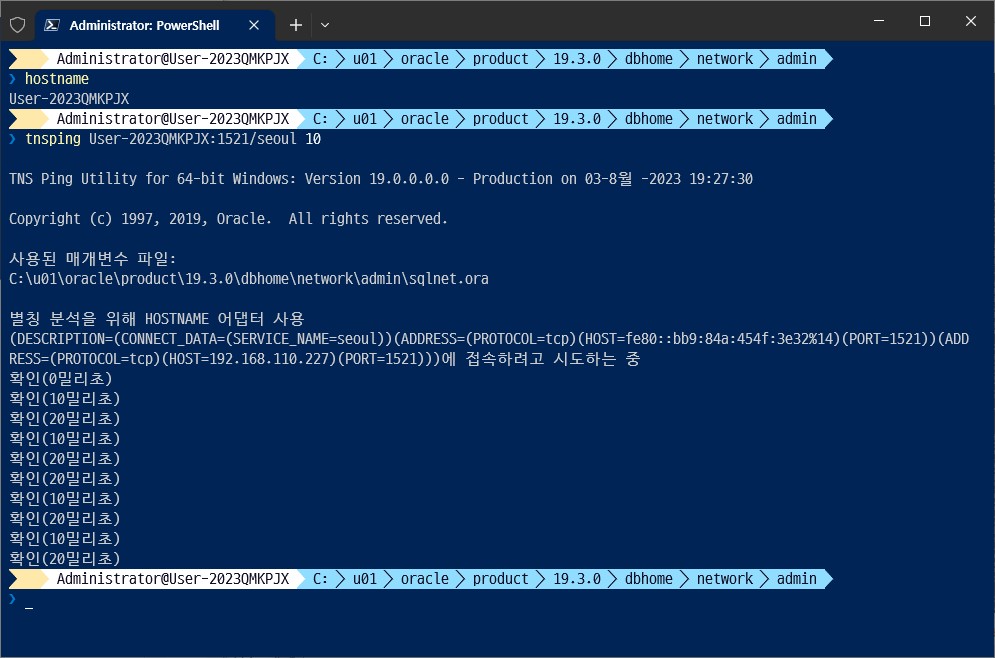
Task: Open a new tab with the plus button
Action: click(x=296, y=25)
